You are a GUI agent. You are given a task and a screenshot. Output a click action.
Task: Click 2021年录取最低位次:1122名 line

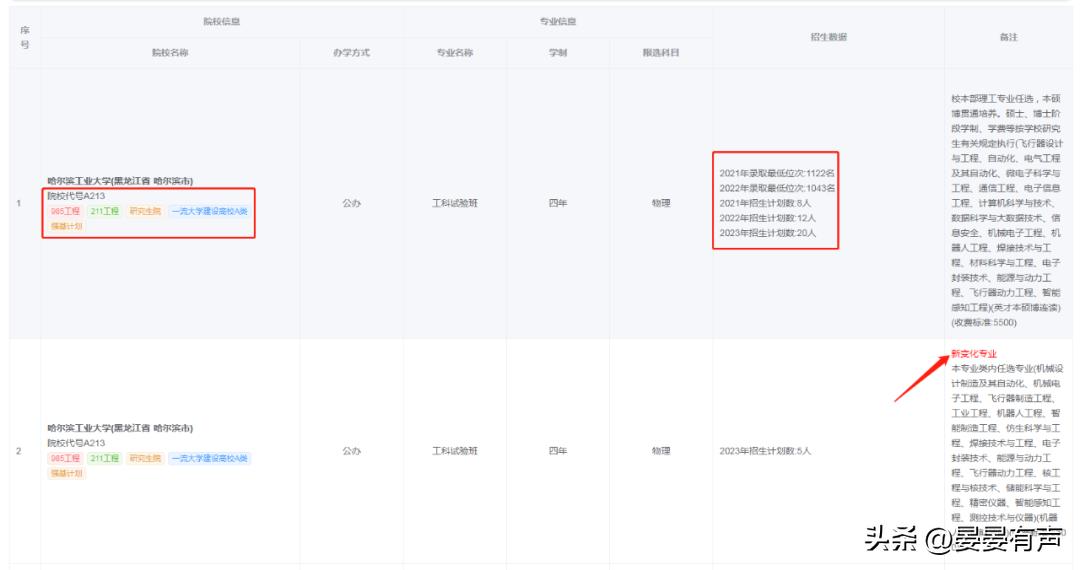coord(777,173)
